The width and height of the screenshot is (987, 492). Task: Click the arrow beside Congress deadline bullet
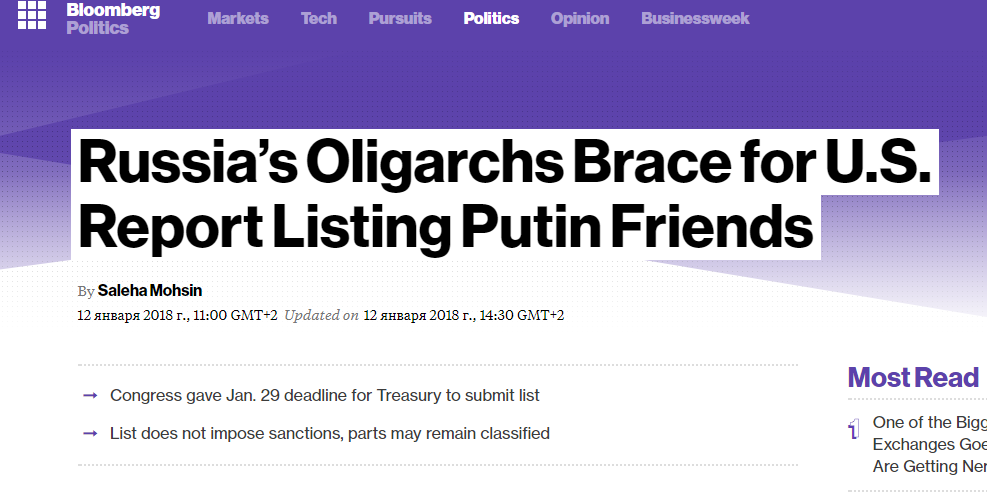click(91, 396)
